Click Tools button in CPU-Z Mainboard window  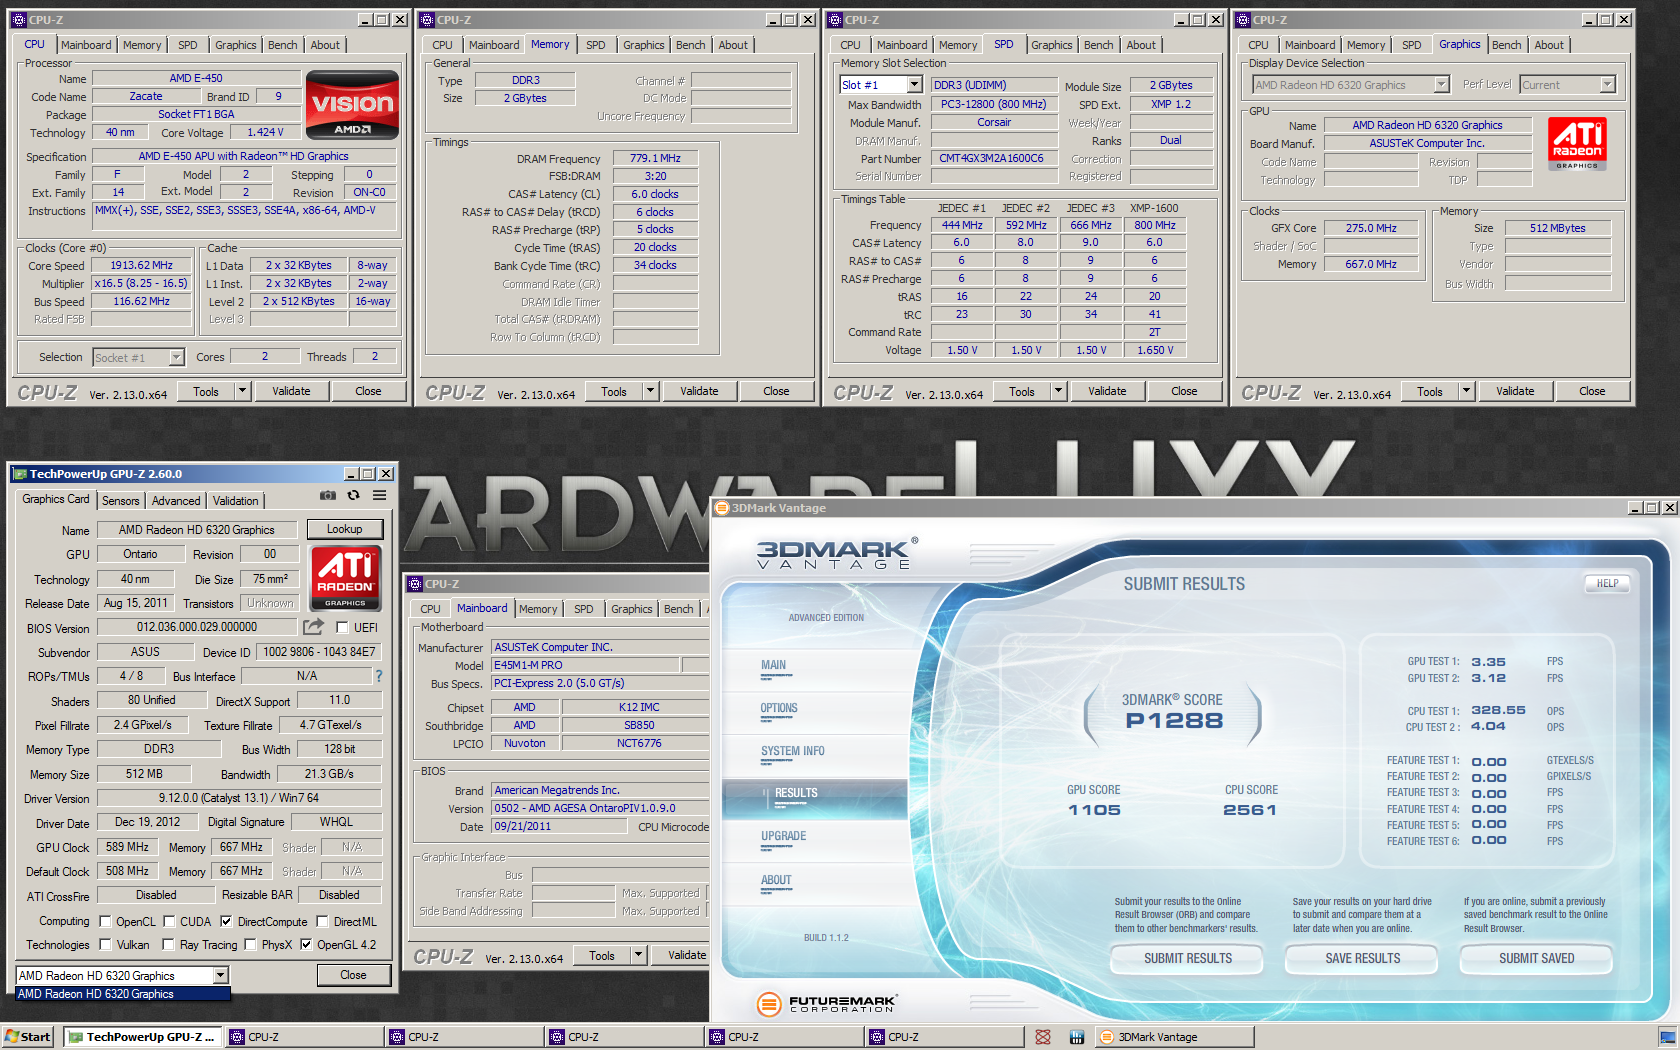[x=601, y=956]
